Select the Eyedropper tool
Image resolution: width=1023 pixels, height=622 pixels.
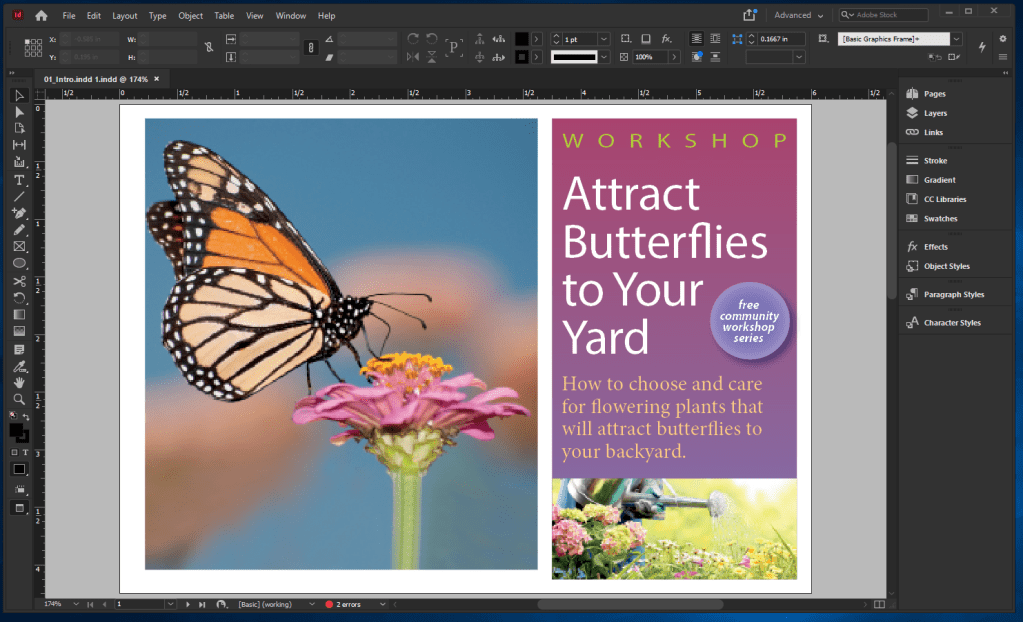pos(19,365)
